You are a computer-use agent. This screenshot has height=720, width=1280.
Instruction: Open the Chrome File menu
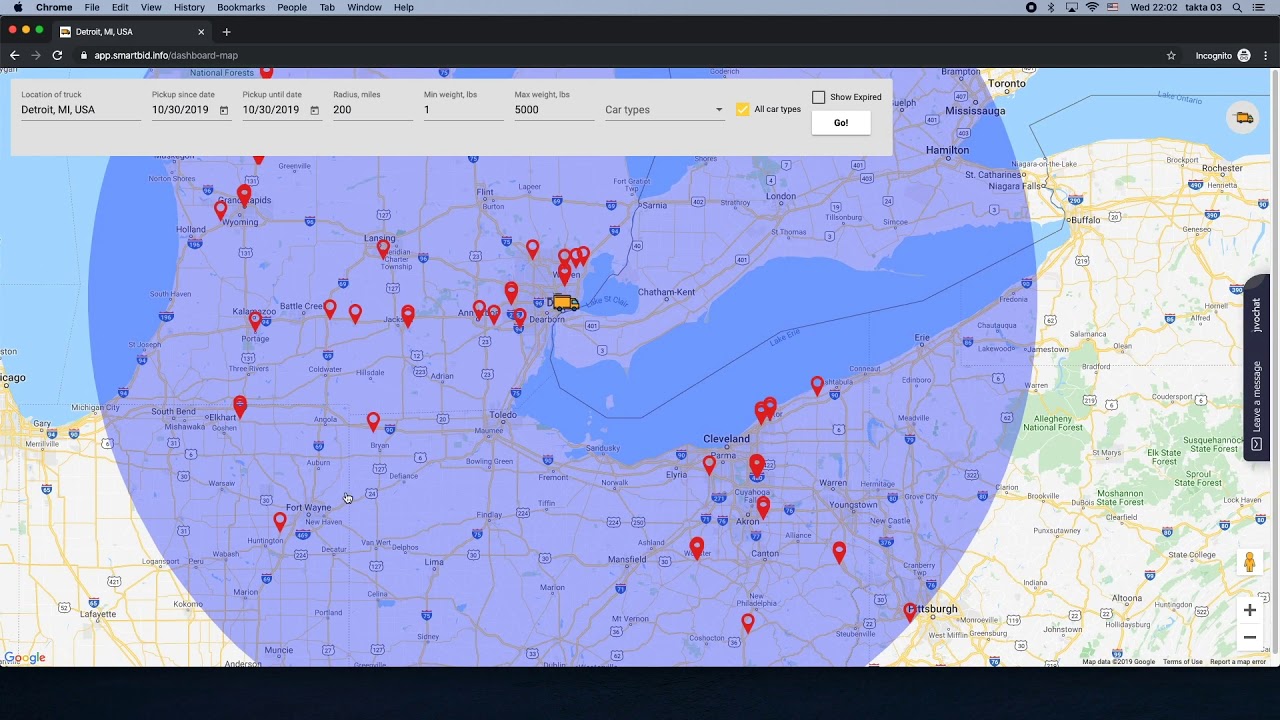point(92,7)
